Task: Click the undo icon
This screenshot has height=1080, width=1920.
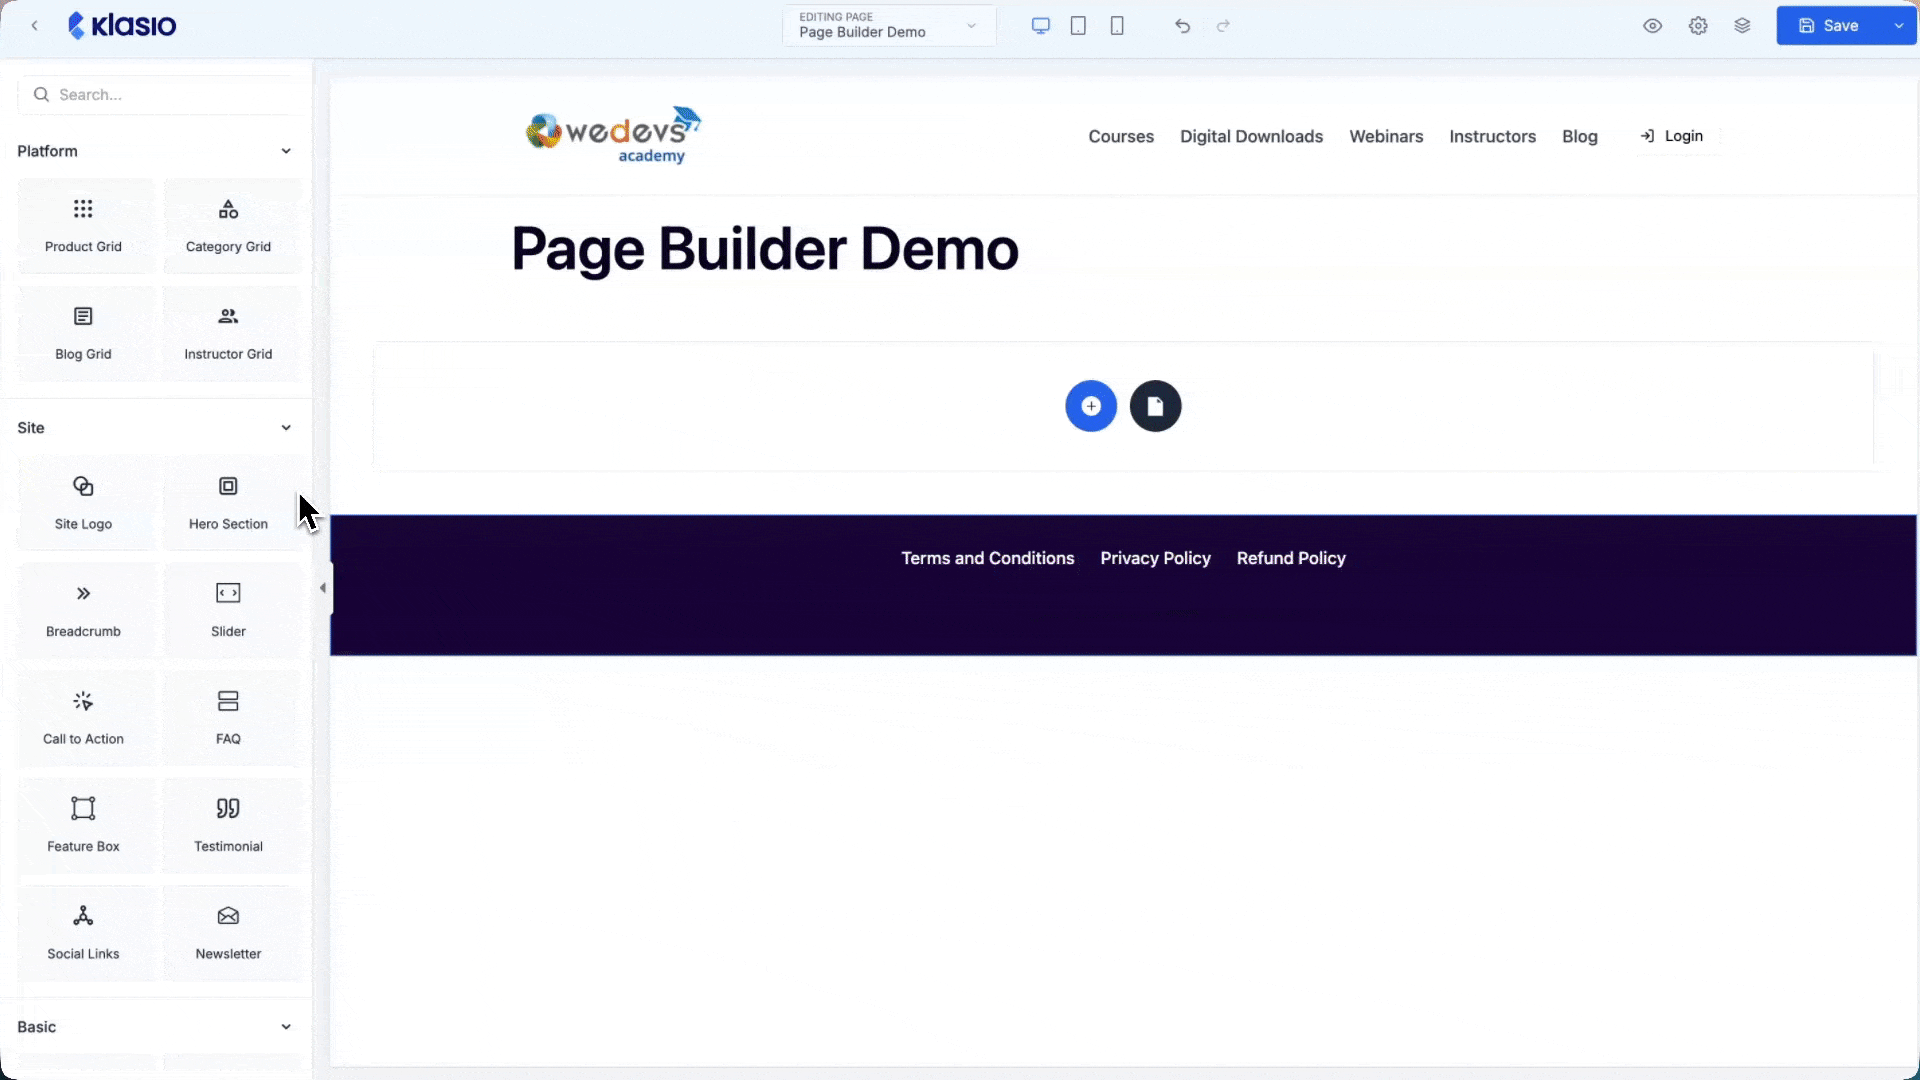Action: click(x=1183, y=25)
